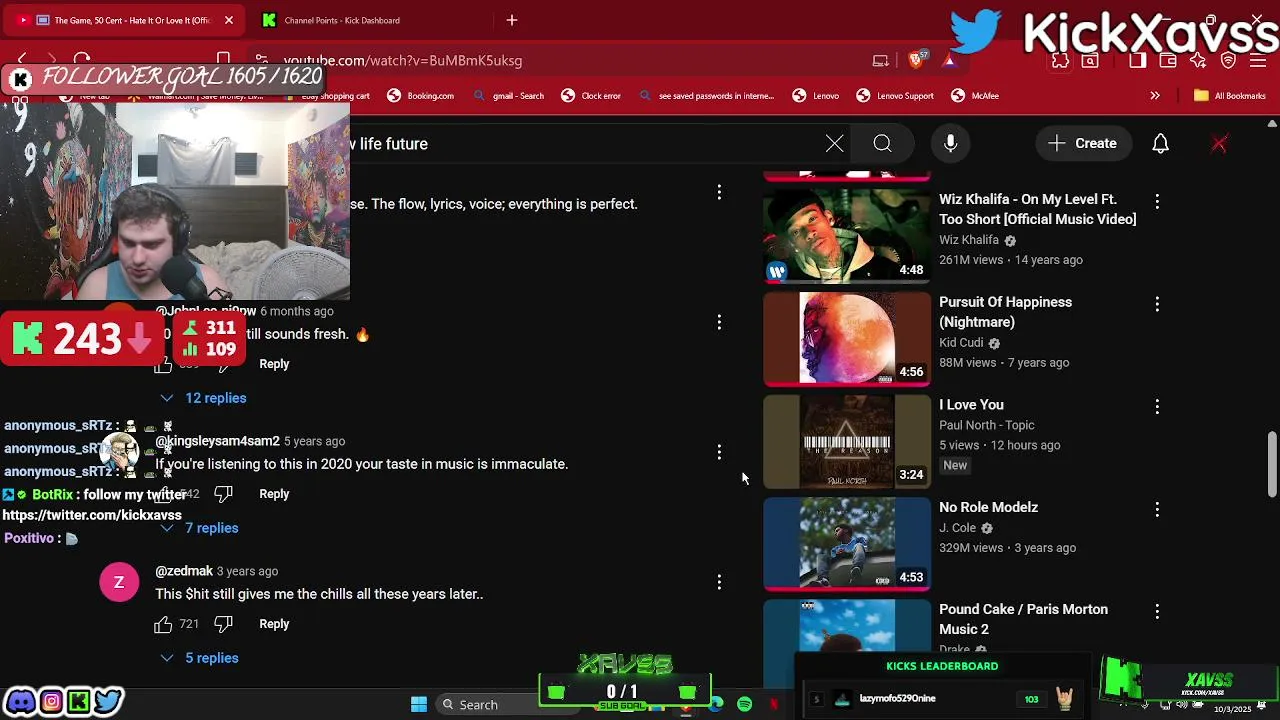Open options for Wiz Khalifa On My Level video
Viewport: 1280px width, 720px height.
pos(1157,201)
